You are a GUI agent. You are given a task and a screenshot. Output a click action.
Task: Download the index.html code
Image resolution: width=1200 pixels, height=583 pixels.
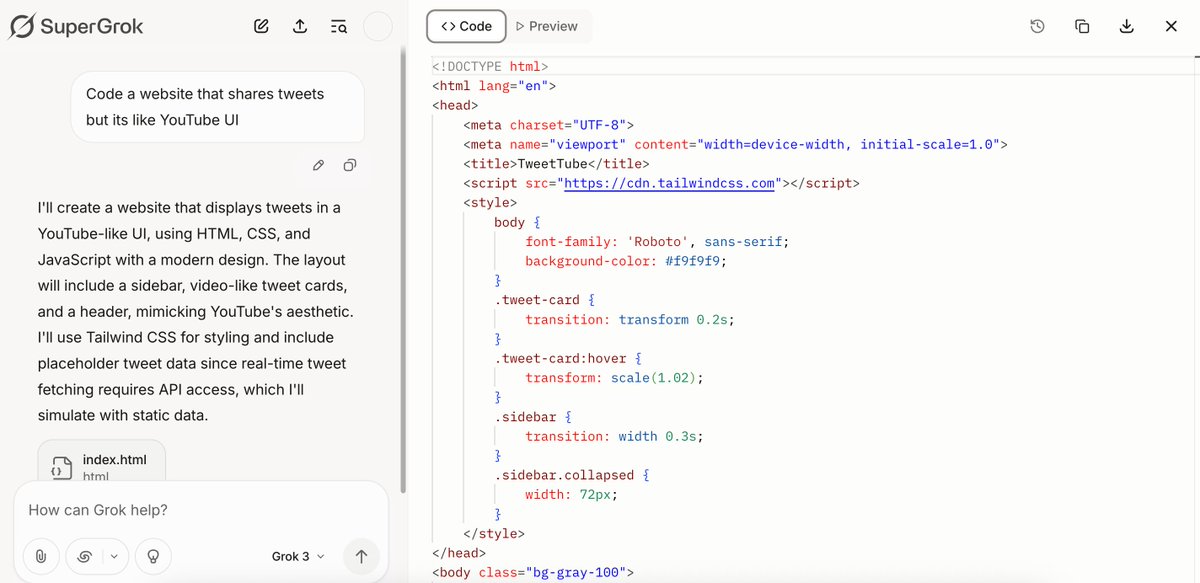1126,26
